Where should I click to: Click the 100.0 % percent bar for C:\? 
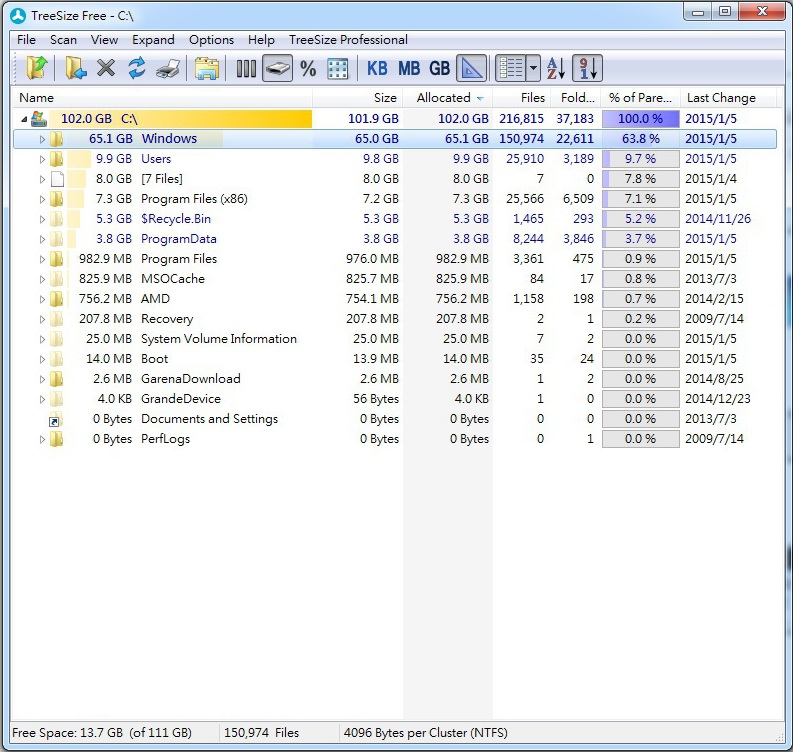pos(640,119)
